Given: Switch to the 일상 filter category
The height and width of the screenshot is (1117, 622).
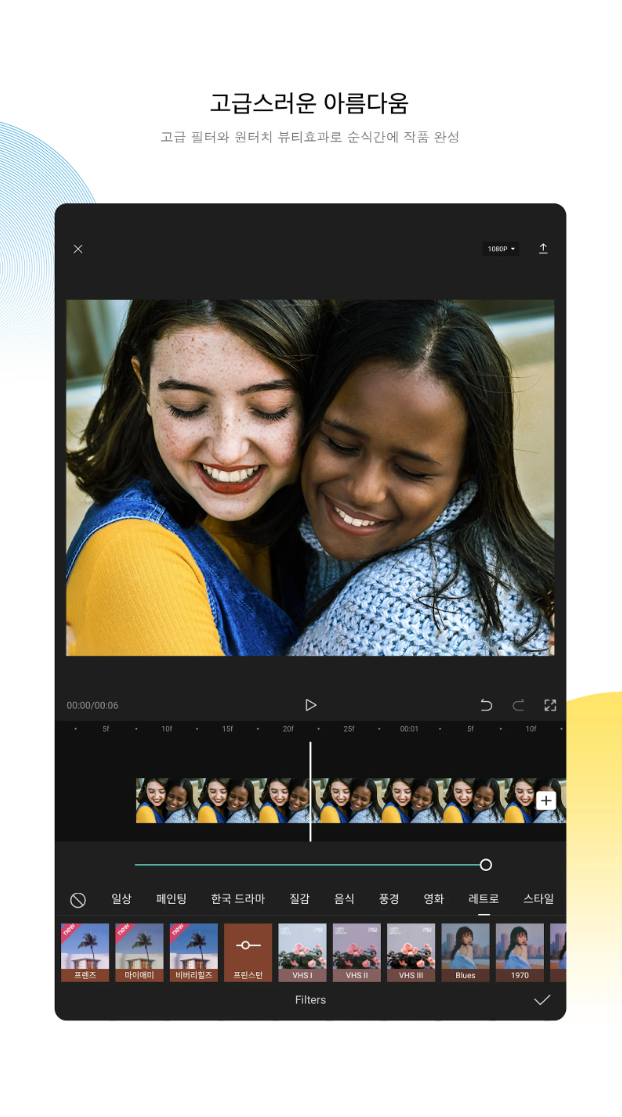Looking at the screenshot, I should pyautogui.click(x=121, y=899).
